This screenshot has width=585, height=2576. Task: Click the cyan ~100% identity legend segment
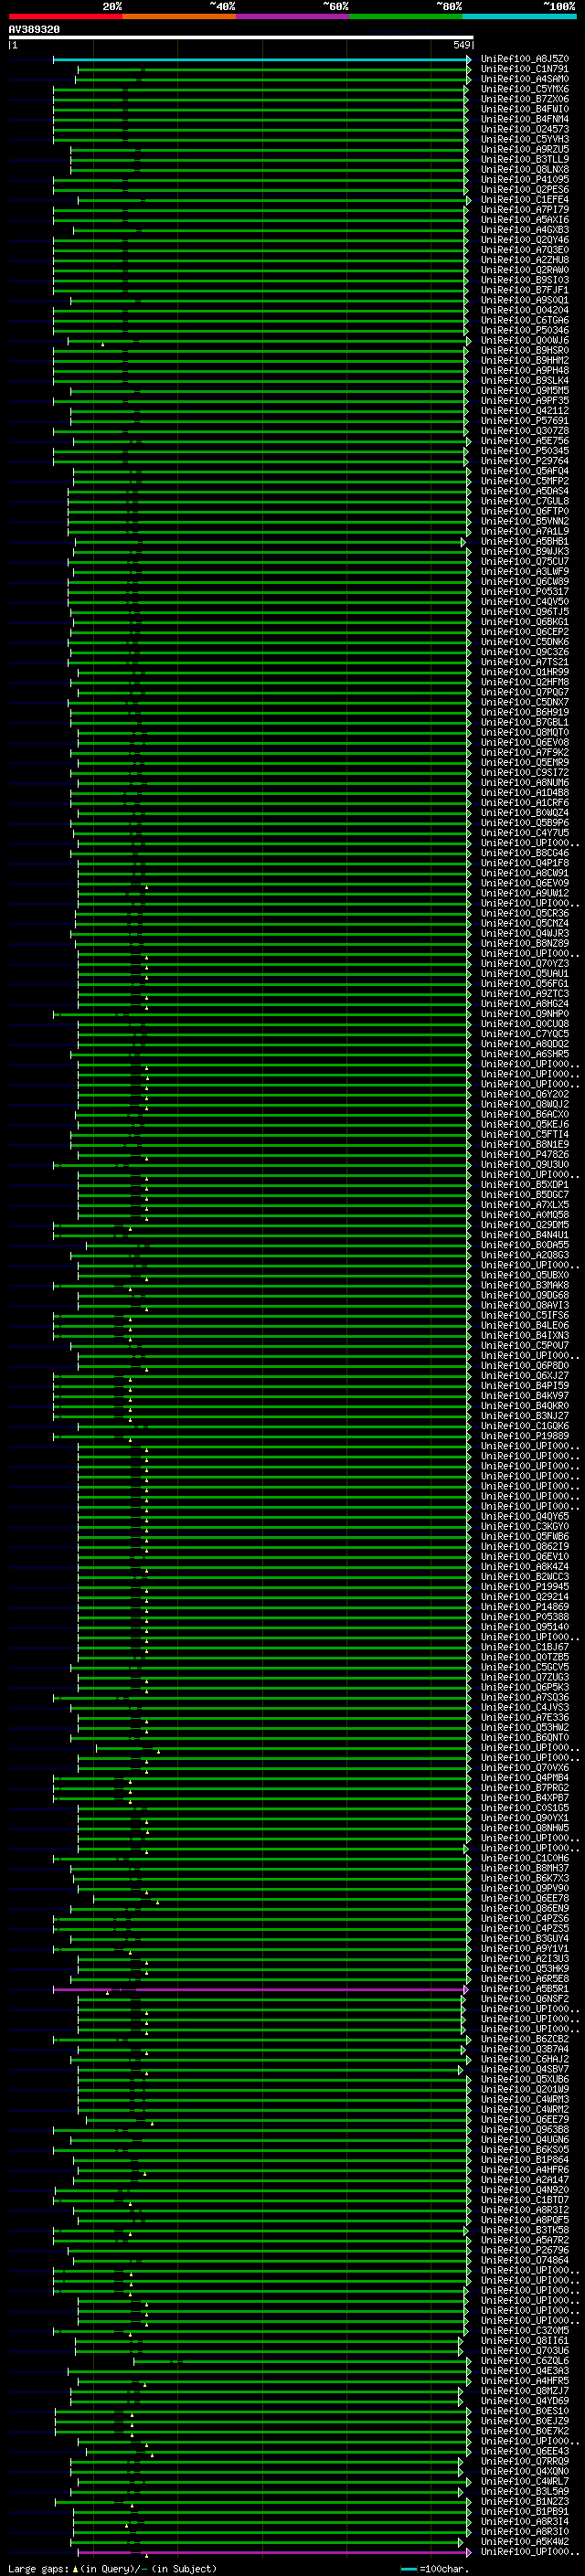click(519, 16)
